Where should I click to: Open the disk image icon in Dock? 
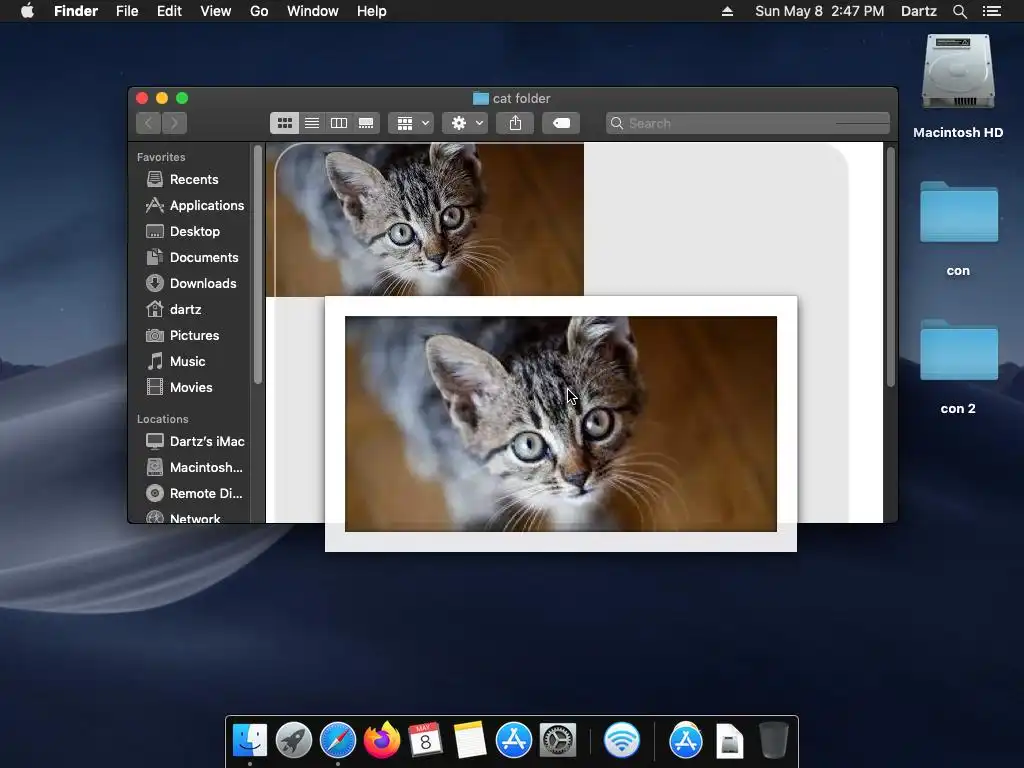coord(729,741)
